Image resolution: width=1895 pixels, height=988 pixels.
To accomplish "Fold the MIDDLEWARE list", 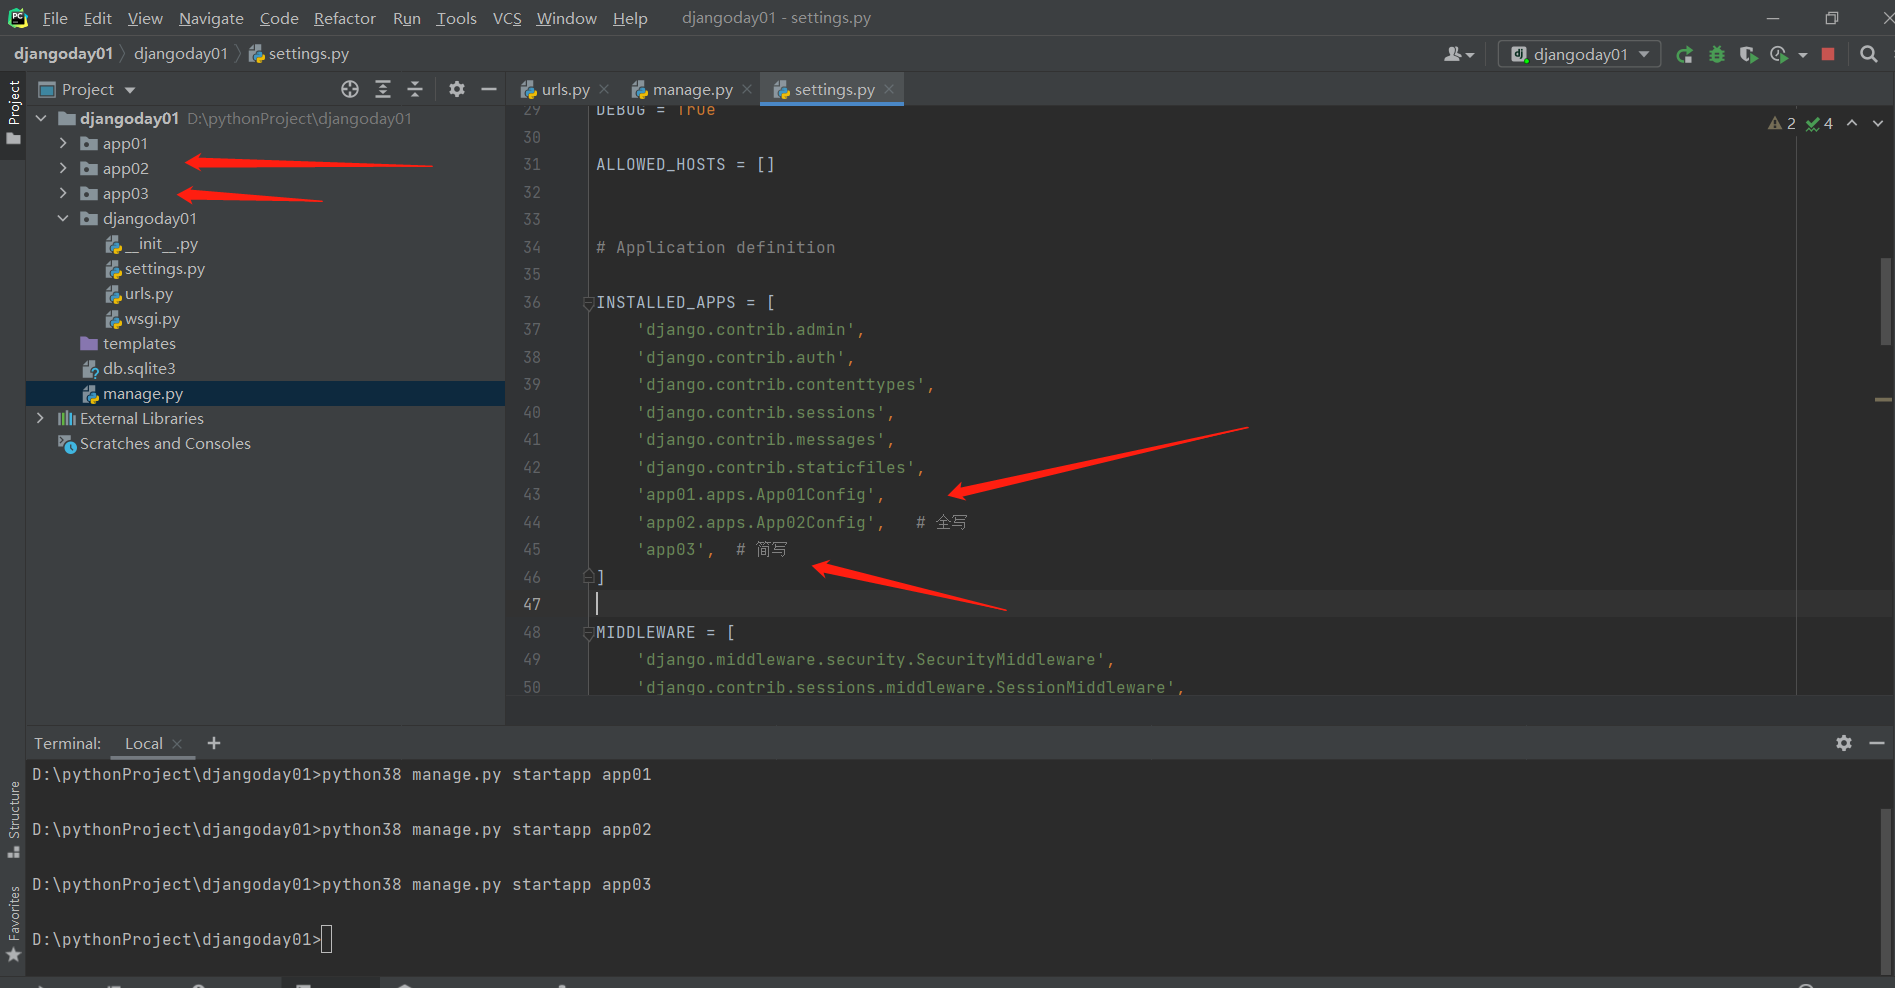I will [589, 633].
